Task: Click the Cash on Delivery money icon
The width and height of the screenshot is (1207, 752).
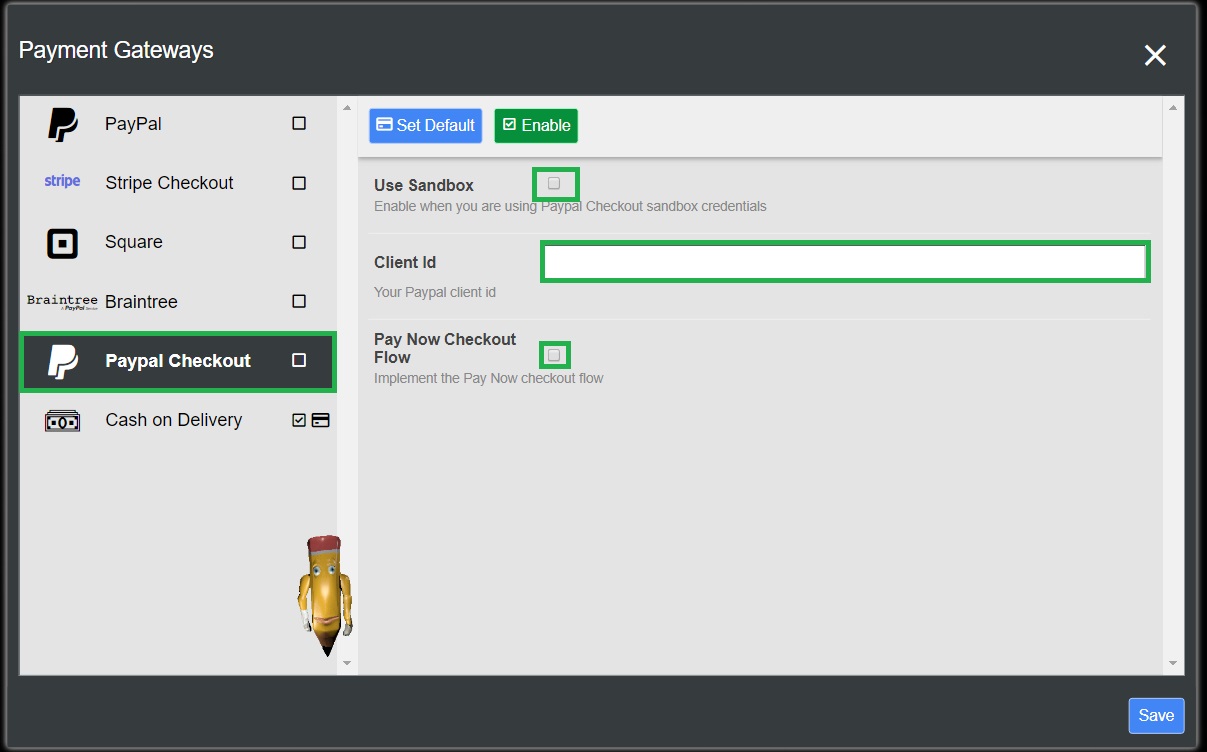Action: click(x=61, y=420)
